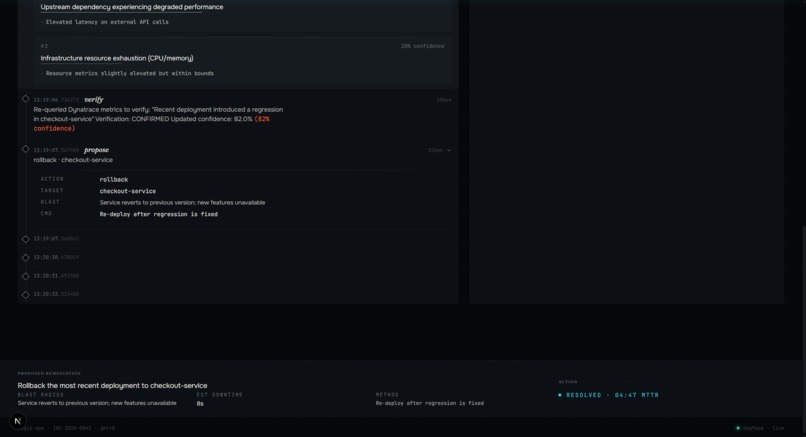Click the red '(82% confidence)' text
806x437 pixels.
click(152, 123)
